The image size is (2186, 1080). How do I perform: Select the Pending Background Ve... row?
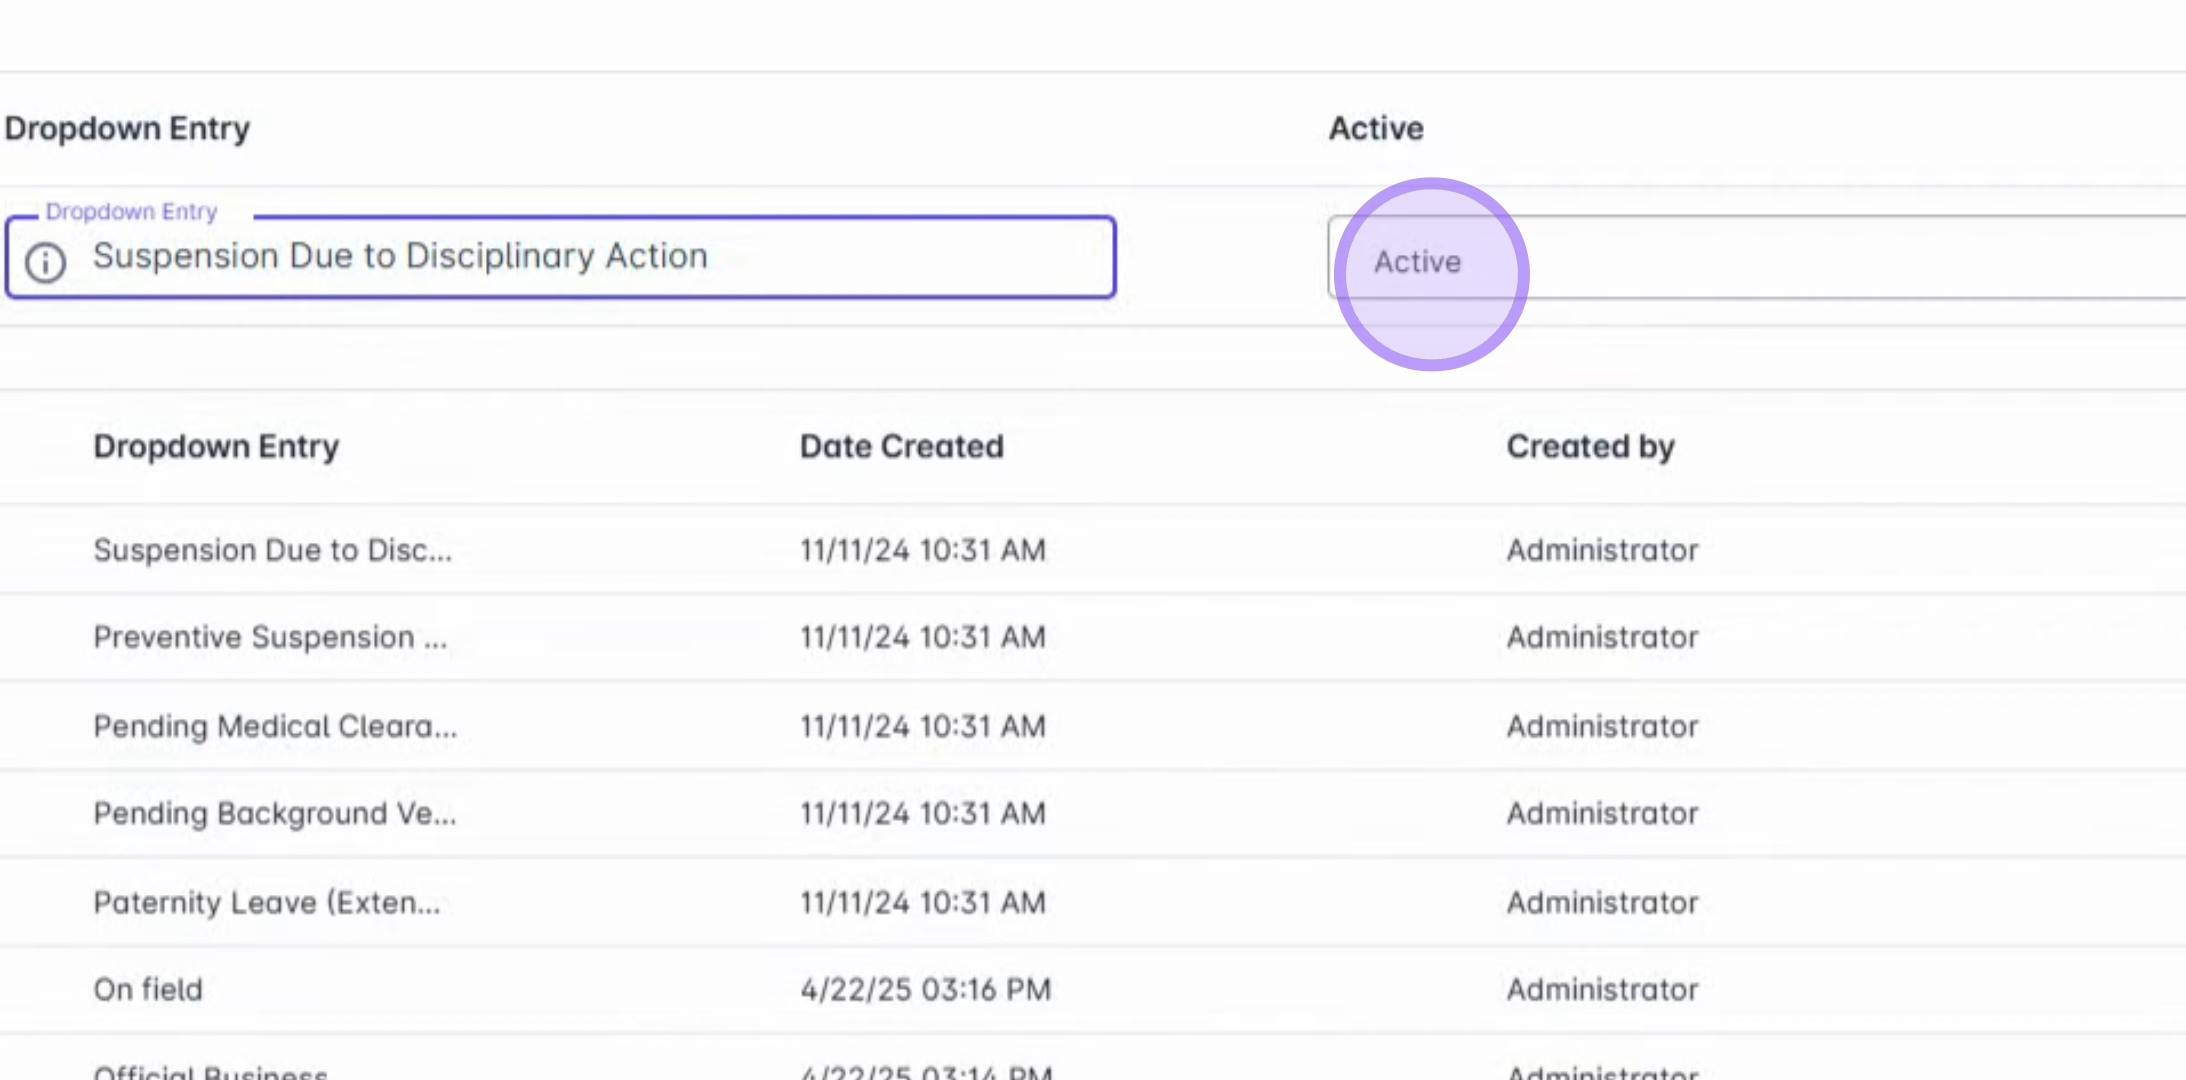click(275, 813)
